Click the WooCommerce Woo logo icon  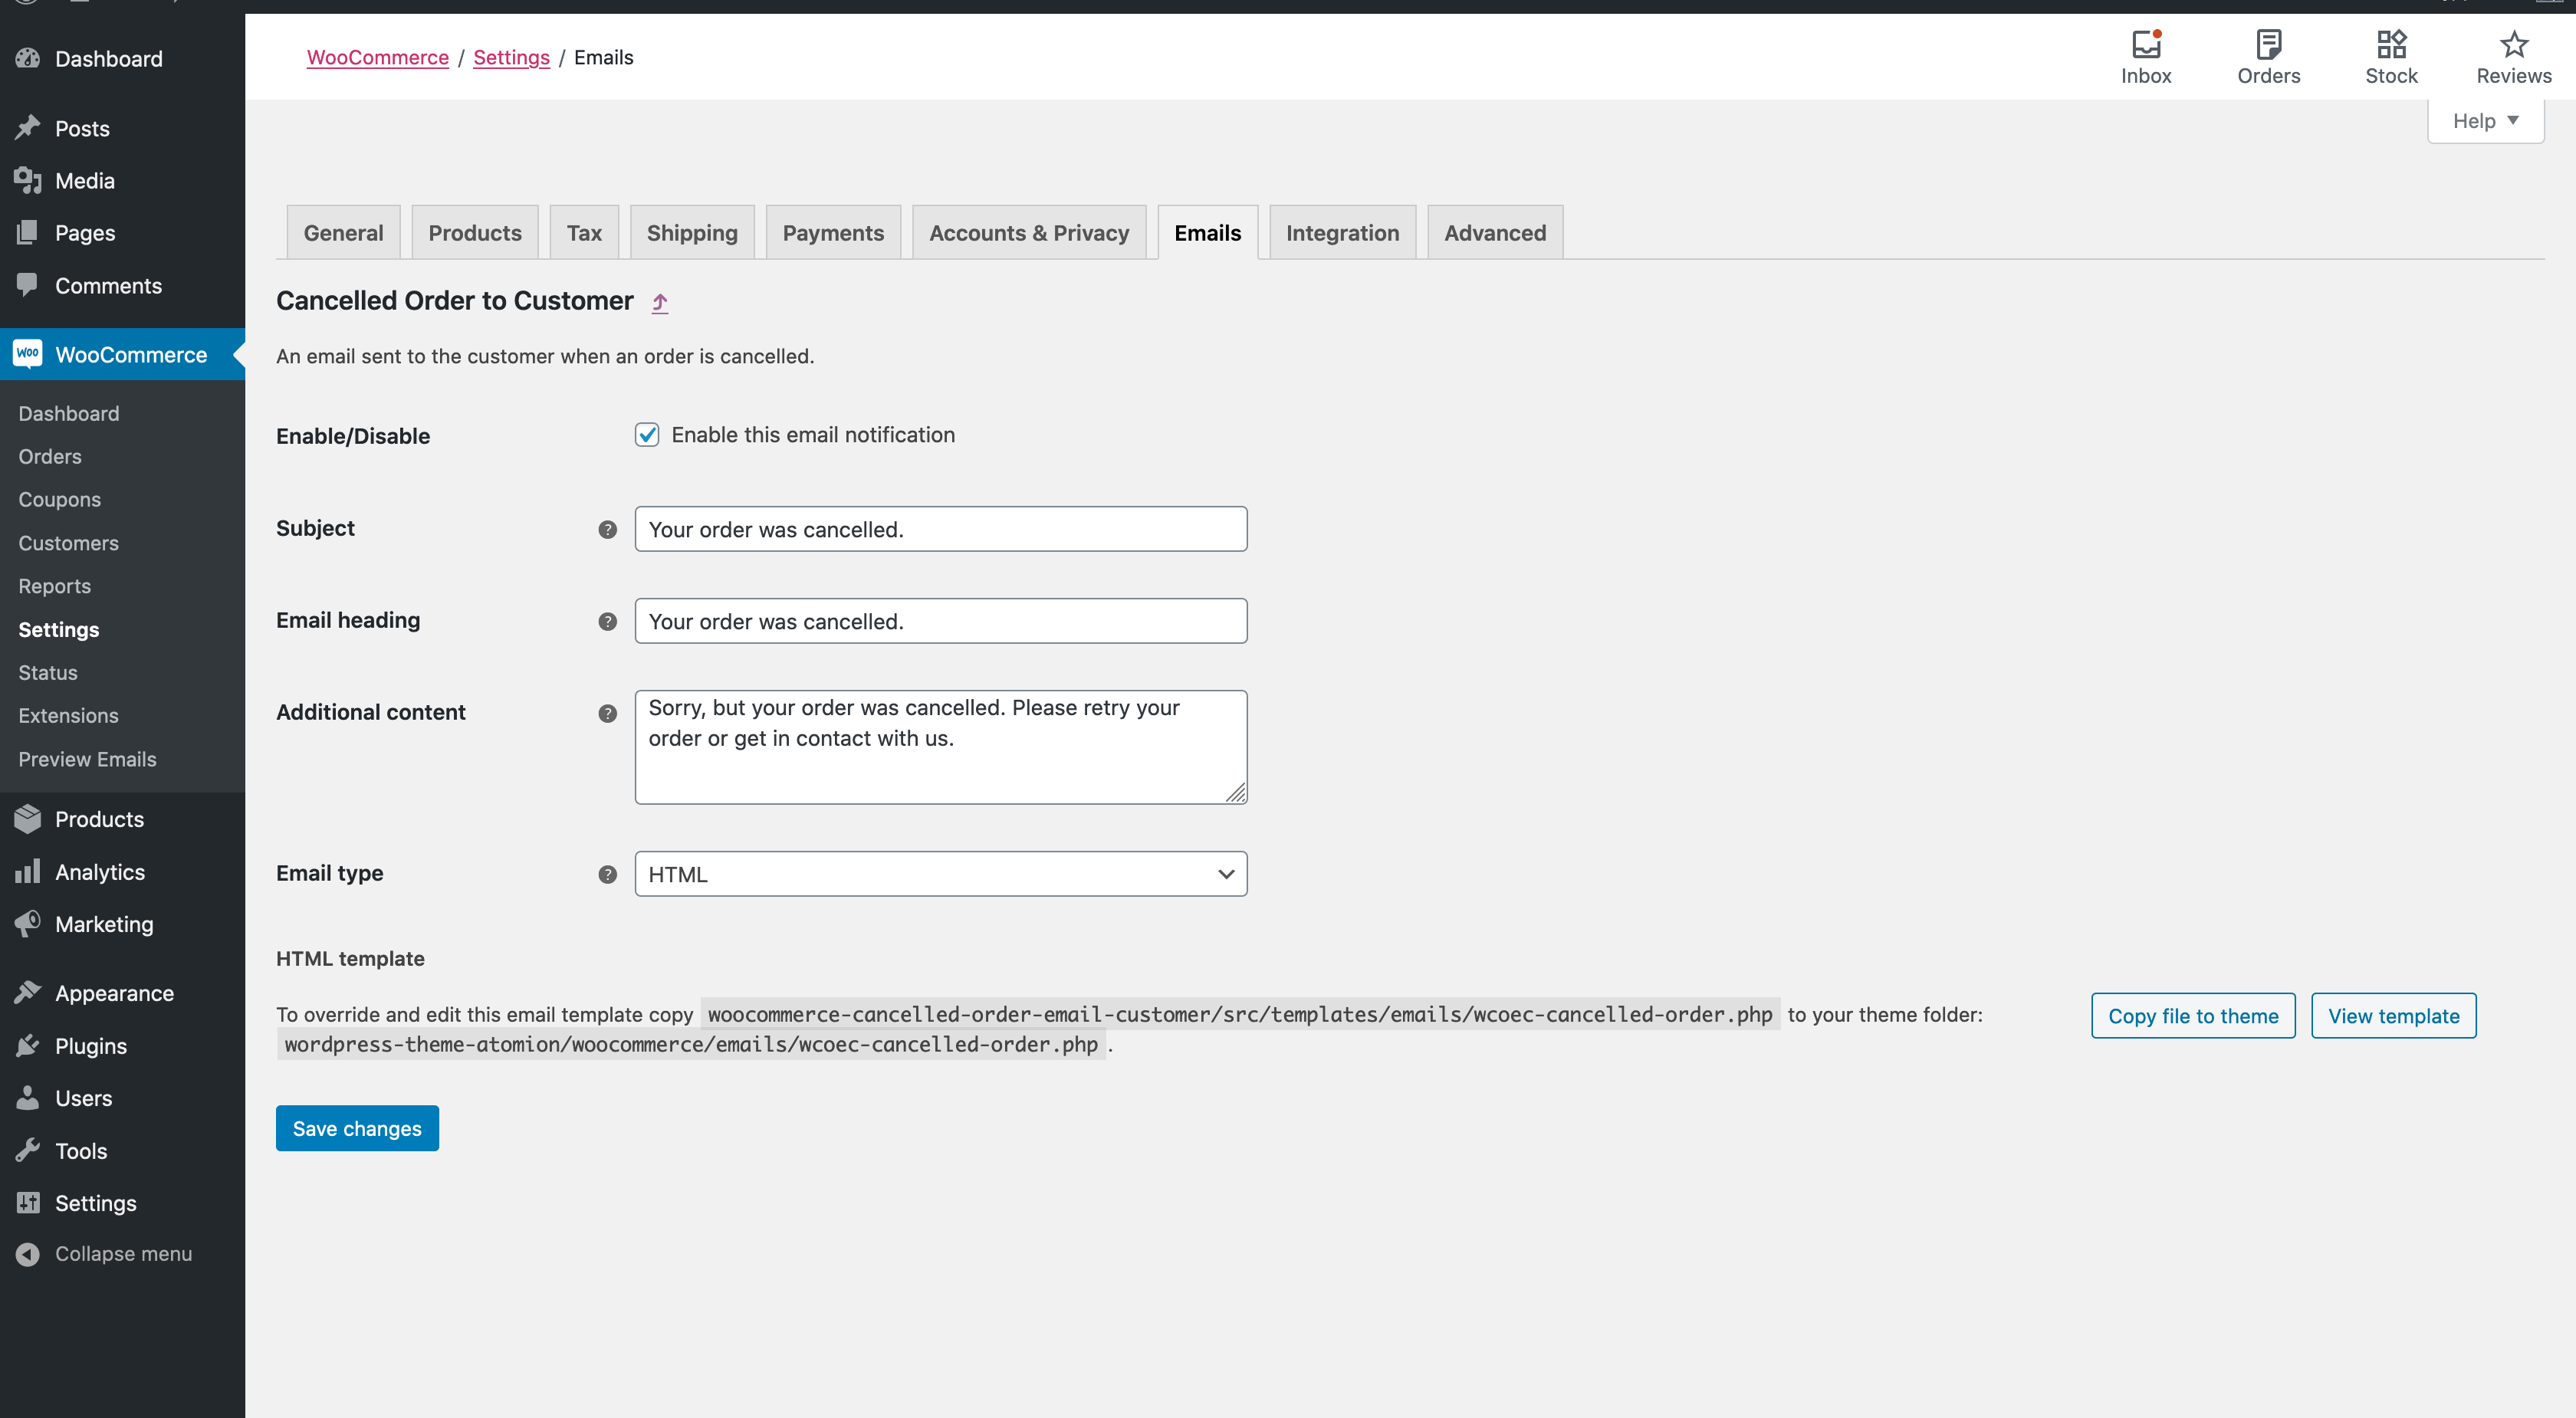tap(28, 353)
